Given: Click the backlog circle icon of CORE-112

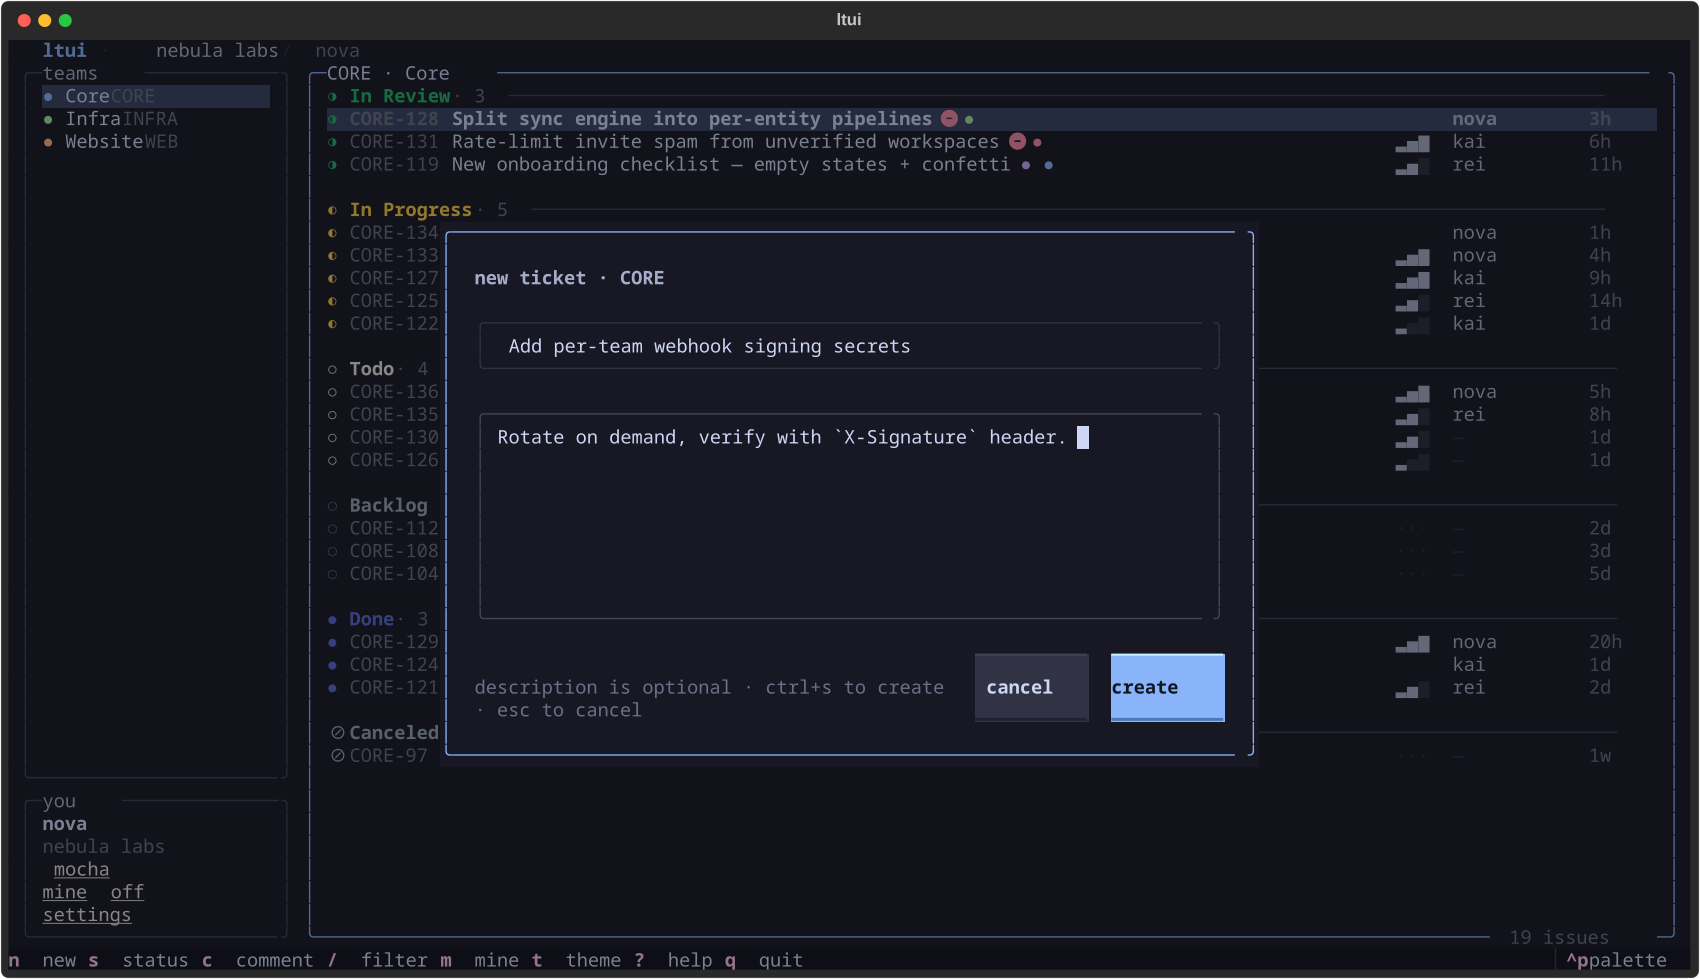Looking at the screenshot, I should click(332, 529).
